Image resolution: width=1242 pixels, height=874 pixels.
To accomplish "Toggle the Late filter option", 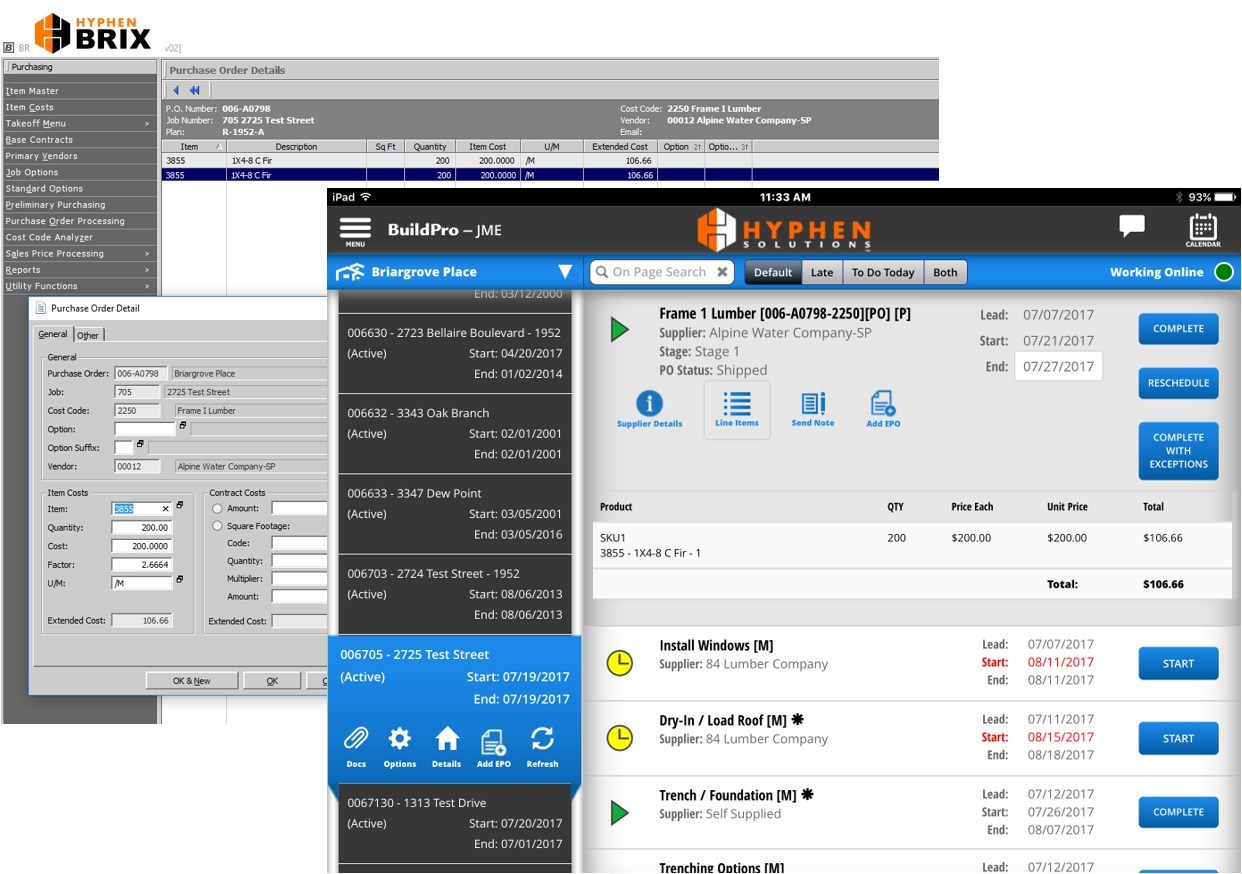I will [x=822, y=272].
